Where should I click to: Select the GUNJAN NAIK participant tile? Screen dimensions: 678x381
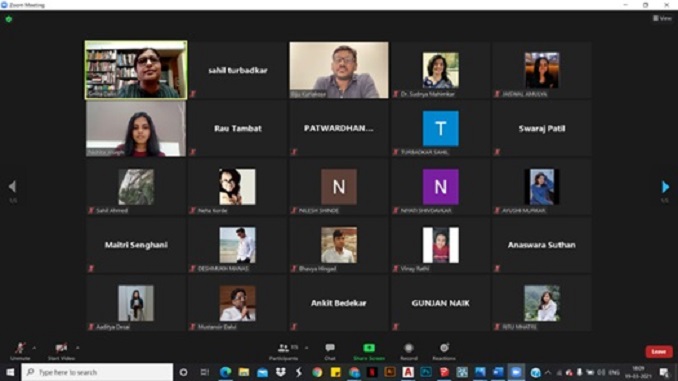[440, 303]
